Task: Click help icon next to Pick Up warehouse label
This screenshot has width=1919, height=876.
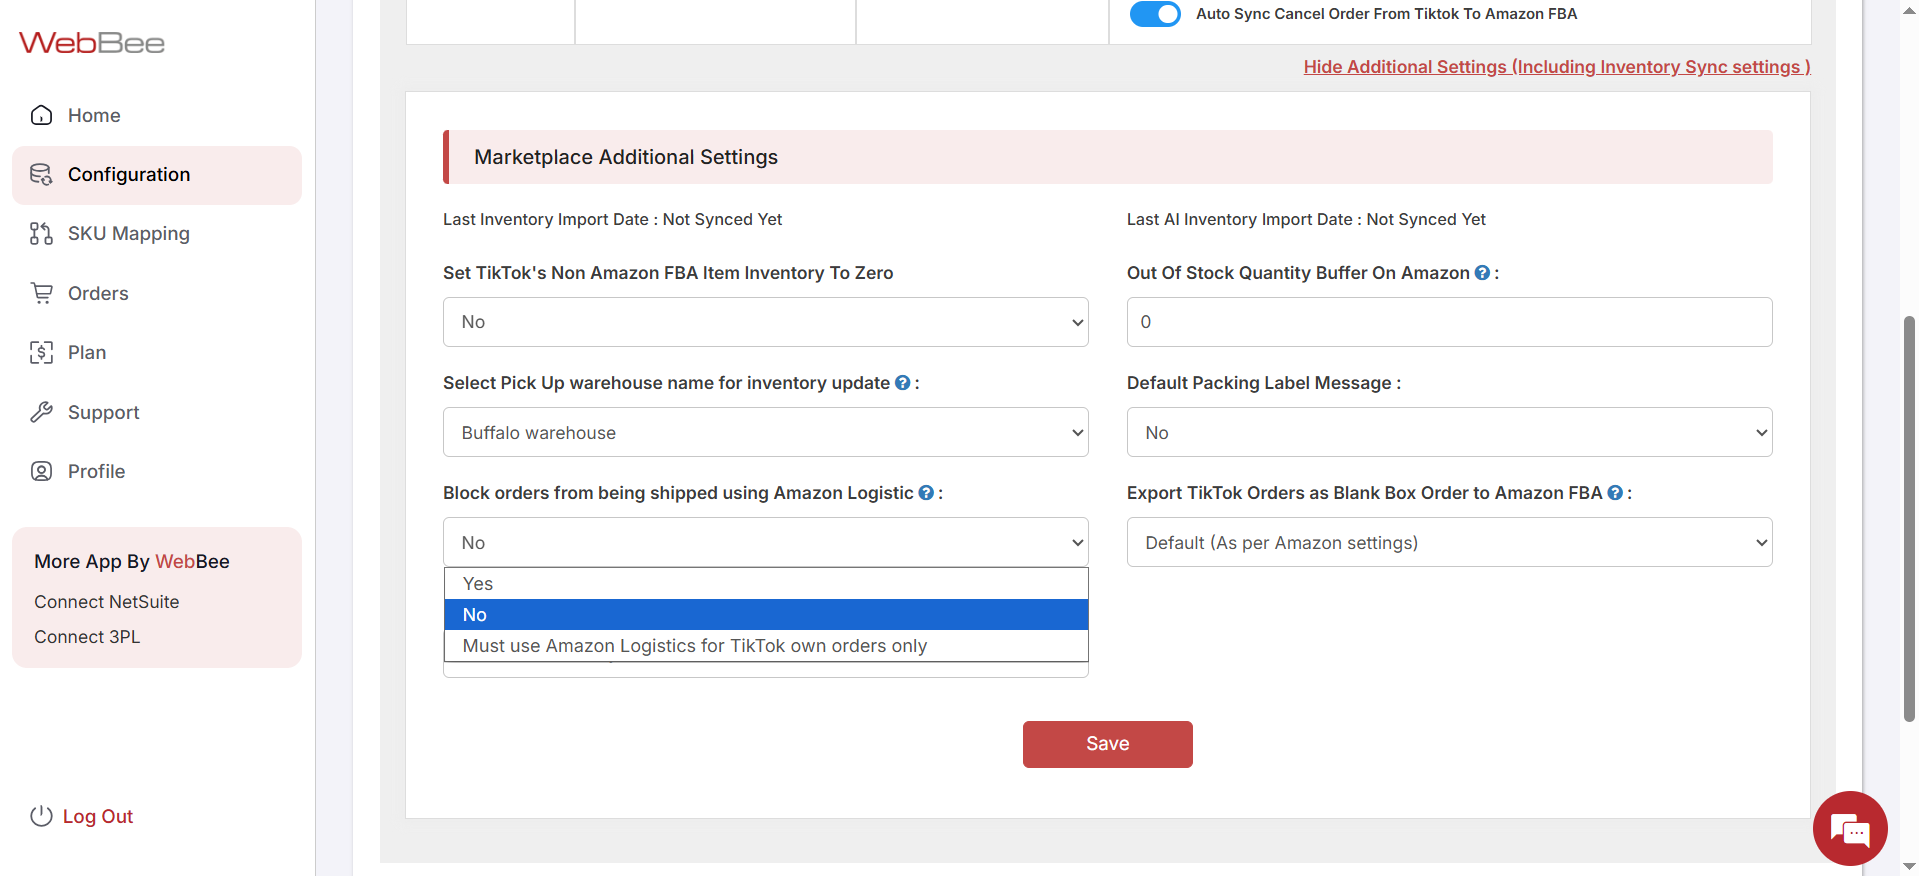Action: [902, 383]
